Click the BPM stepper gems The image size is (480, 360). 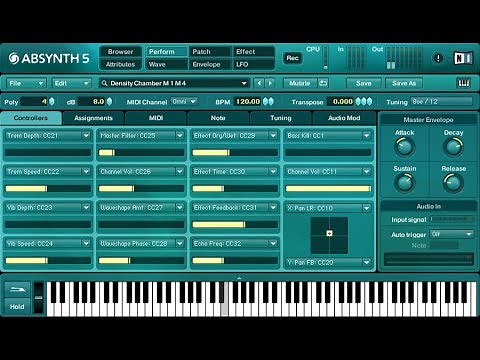pyautogui.click(x=268, y=102)
